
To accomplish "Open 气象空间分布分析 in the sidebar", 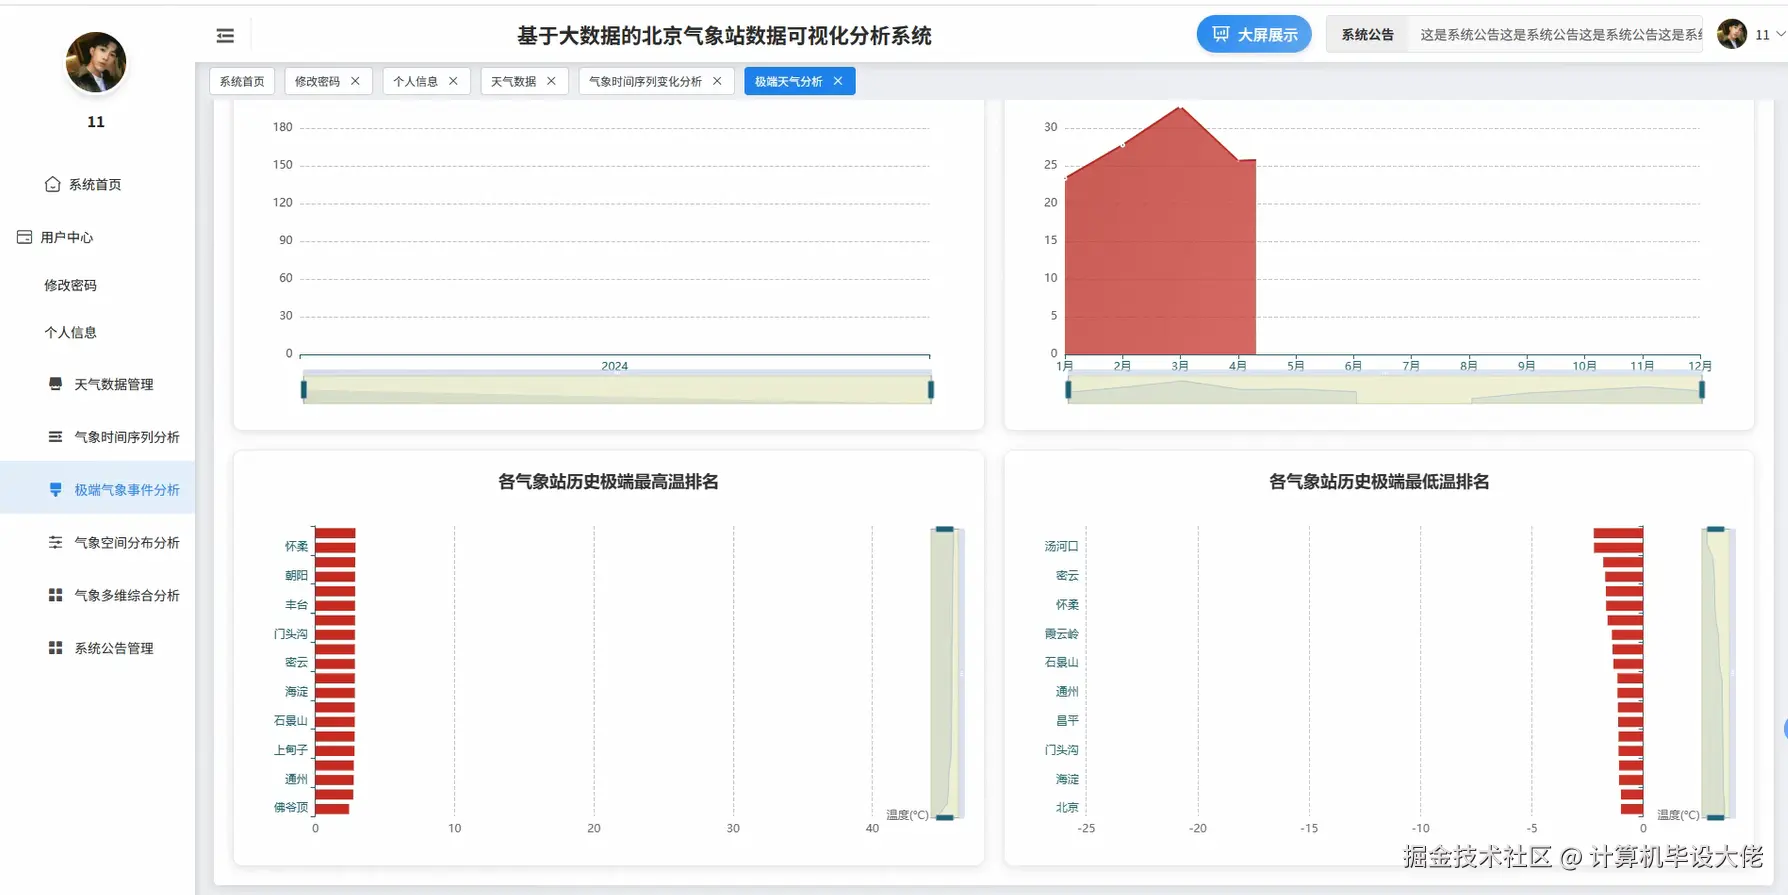I will coord(126,543).
